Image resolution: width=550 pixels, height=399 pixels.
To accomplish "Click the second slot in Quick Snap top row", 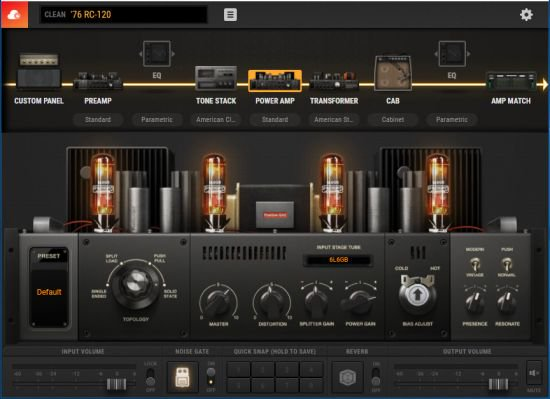I will [x=263, y=370].
